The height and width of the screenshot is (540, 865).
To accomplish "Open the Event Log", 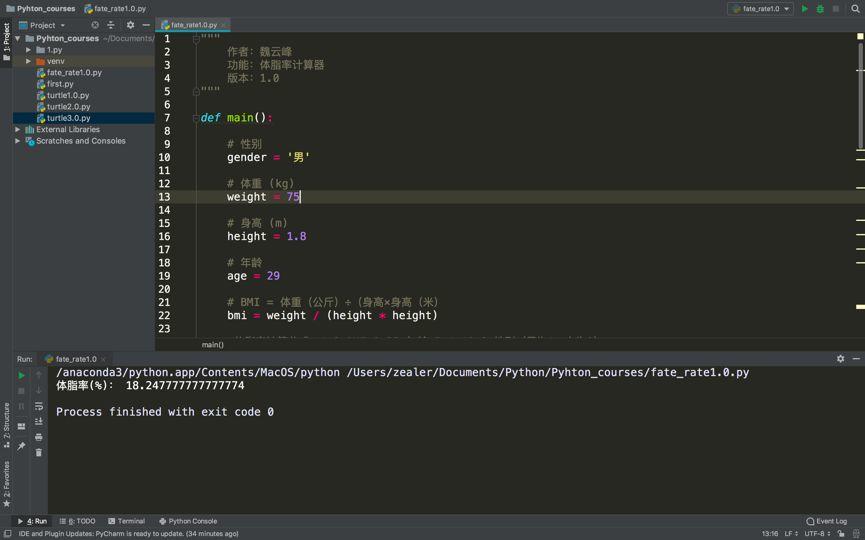I will (x=826, y=521).
